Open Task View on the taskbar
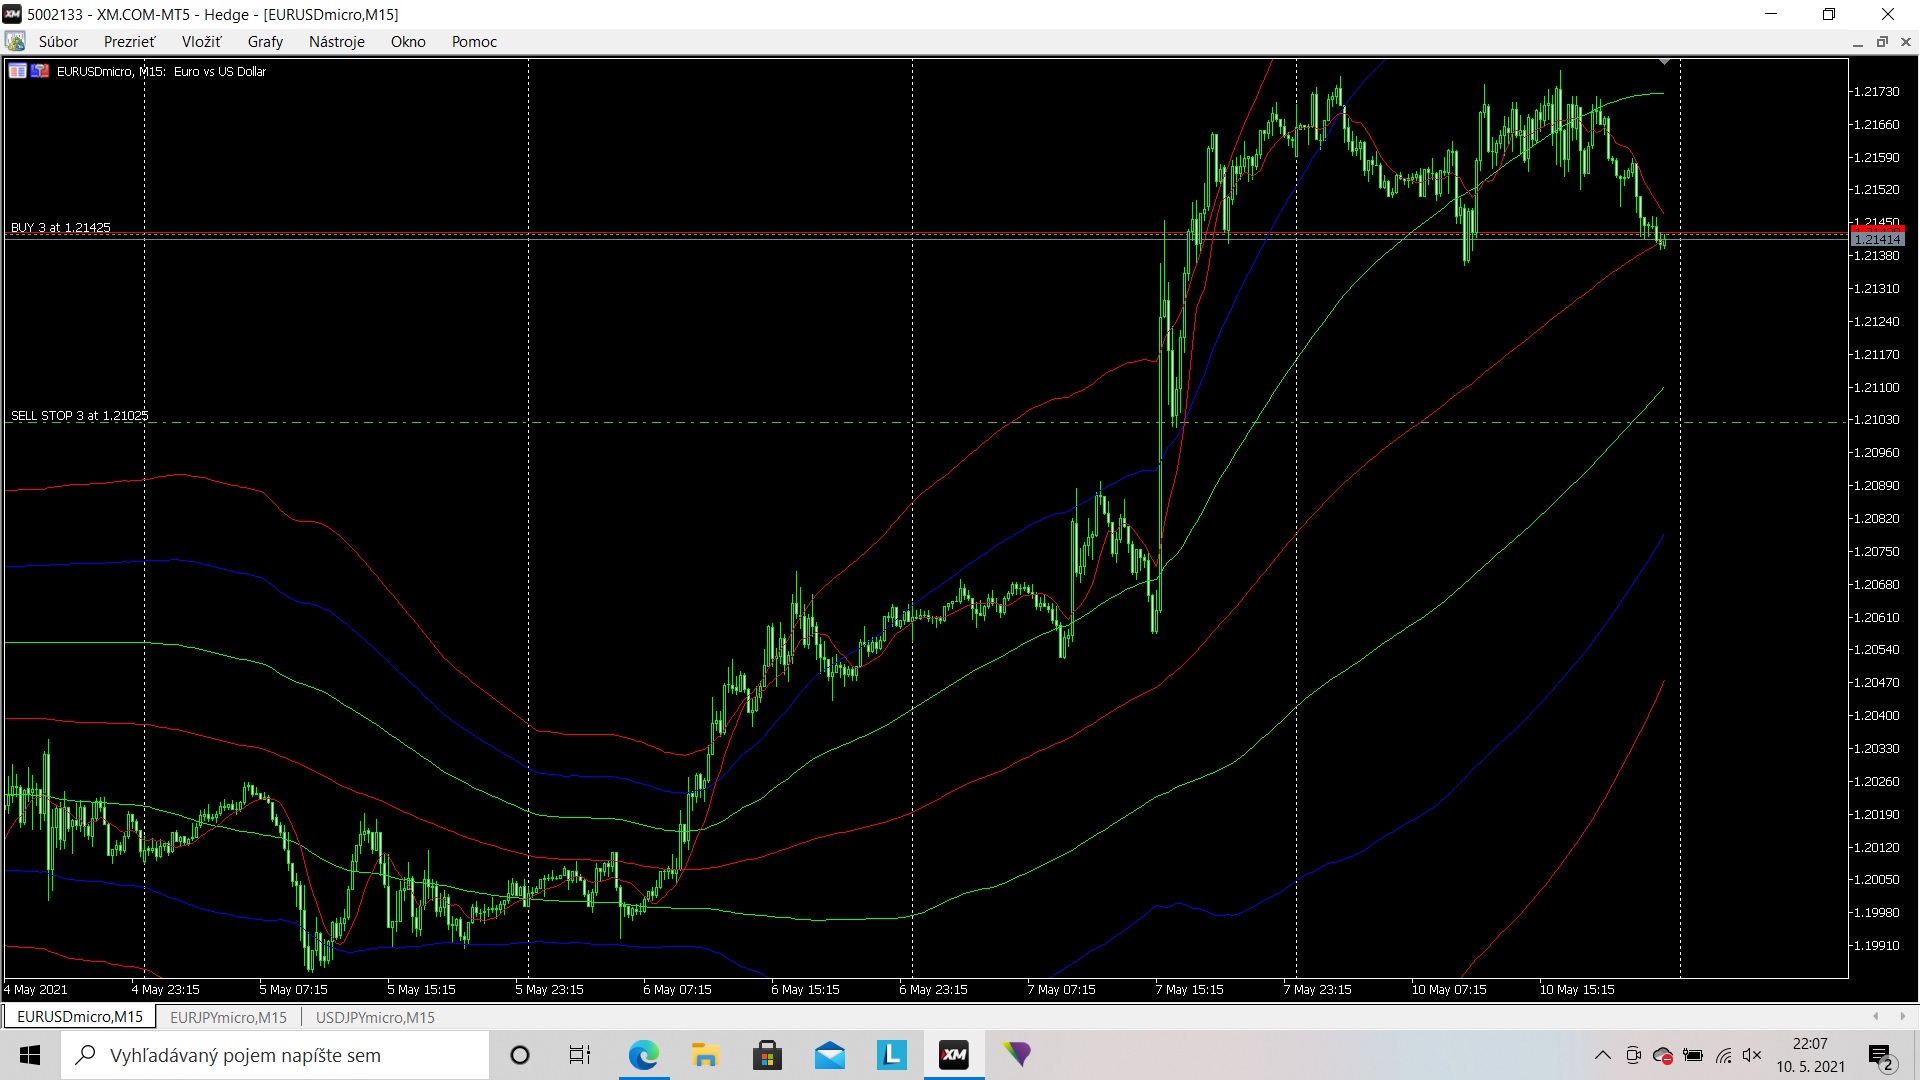Viewport: 1920px width, 1080px height. tap(580, 1055)
